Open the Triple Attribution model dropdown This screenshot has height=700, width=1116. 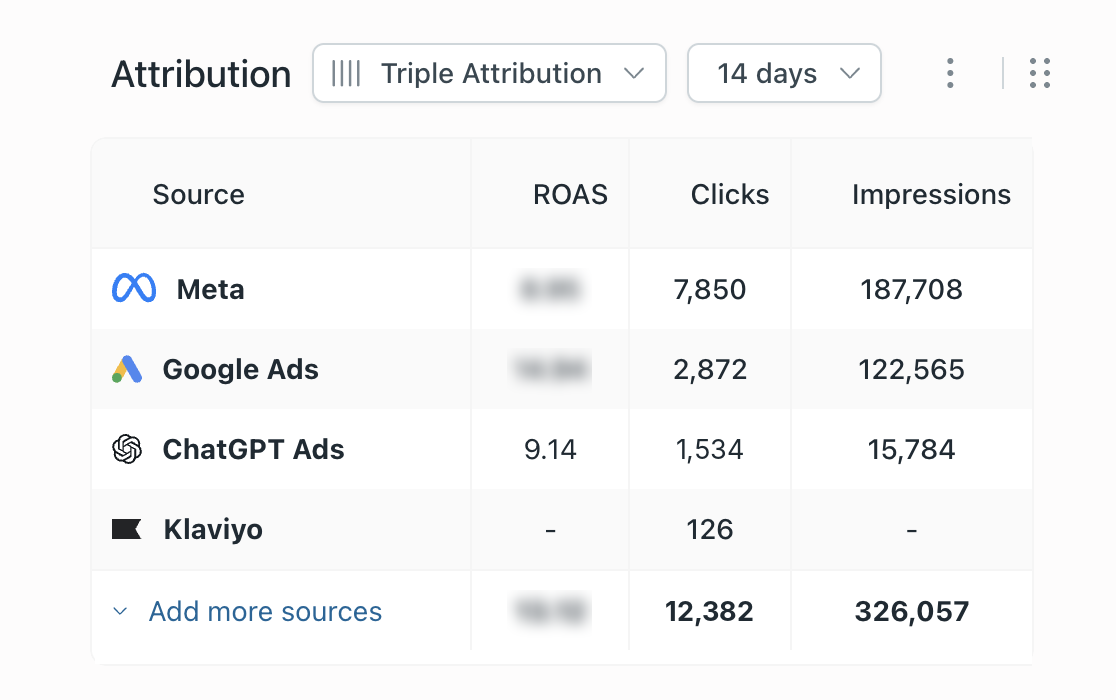pyautogui.click(x=489, y=73)
